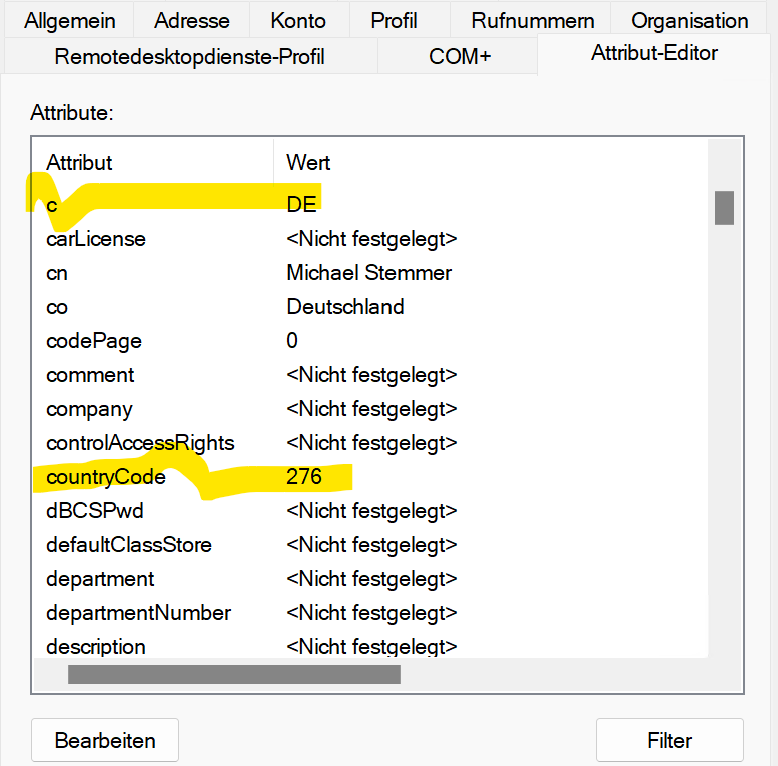778x766 pixels.
Task: Pick the department attribute row
Action: [x=100, y=579]
